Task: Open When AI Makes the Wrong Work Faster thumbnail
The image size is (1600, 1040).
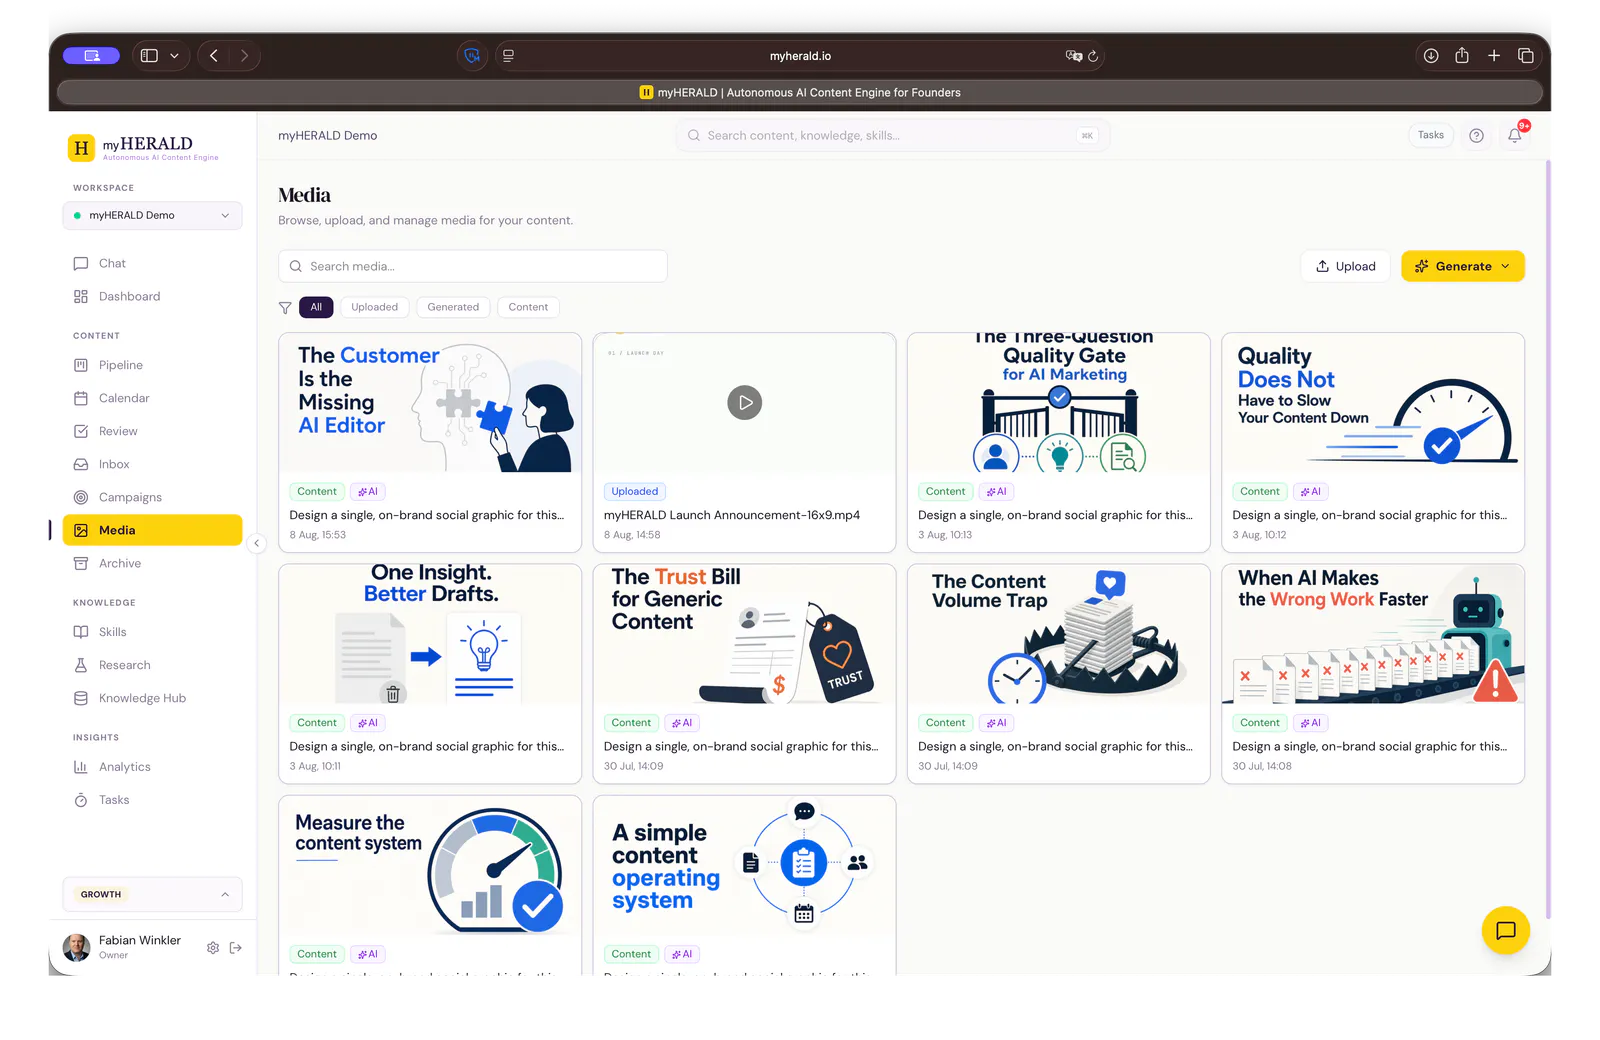Action: click(x=1373, y=633)
